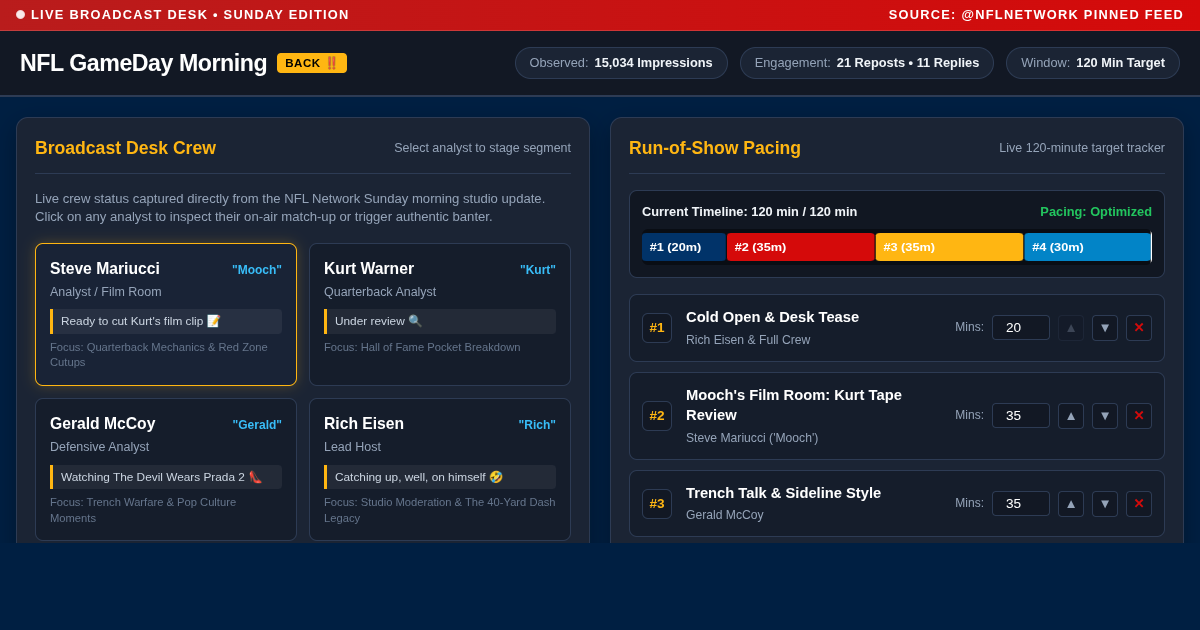Click the 'Catching up, well, on himself' status
The image size is (1200, 630).
[x=440, y=477]
